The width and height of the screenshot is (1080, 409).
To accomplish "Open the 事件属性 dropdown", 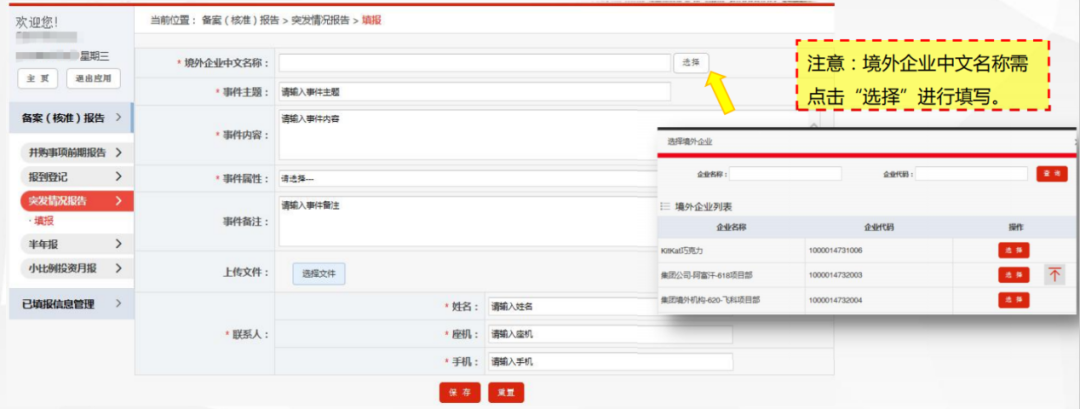I will pos(470,179).
